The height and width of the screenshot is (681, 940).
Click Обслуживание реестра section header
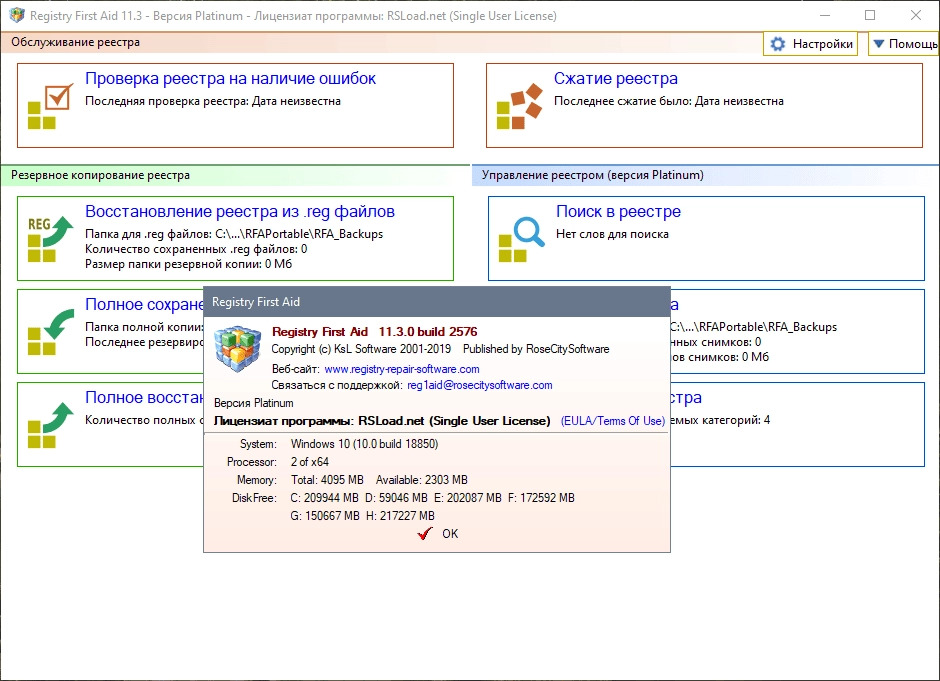pos(76,42)
